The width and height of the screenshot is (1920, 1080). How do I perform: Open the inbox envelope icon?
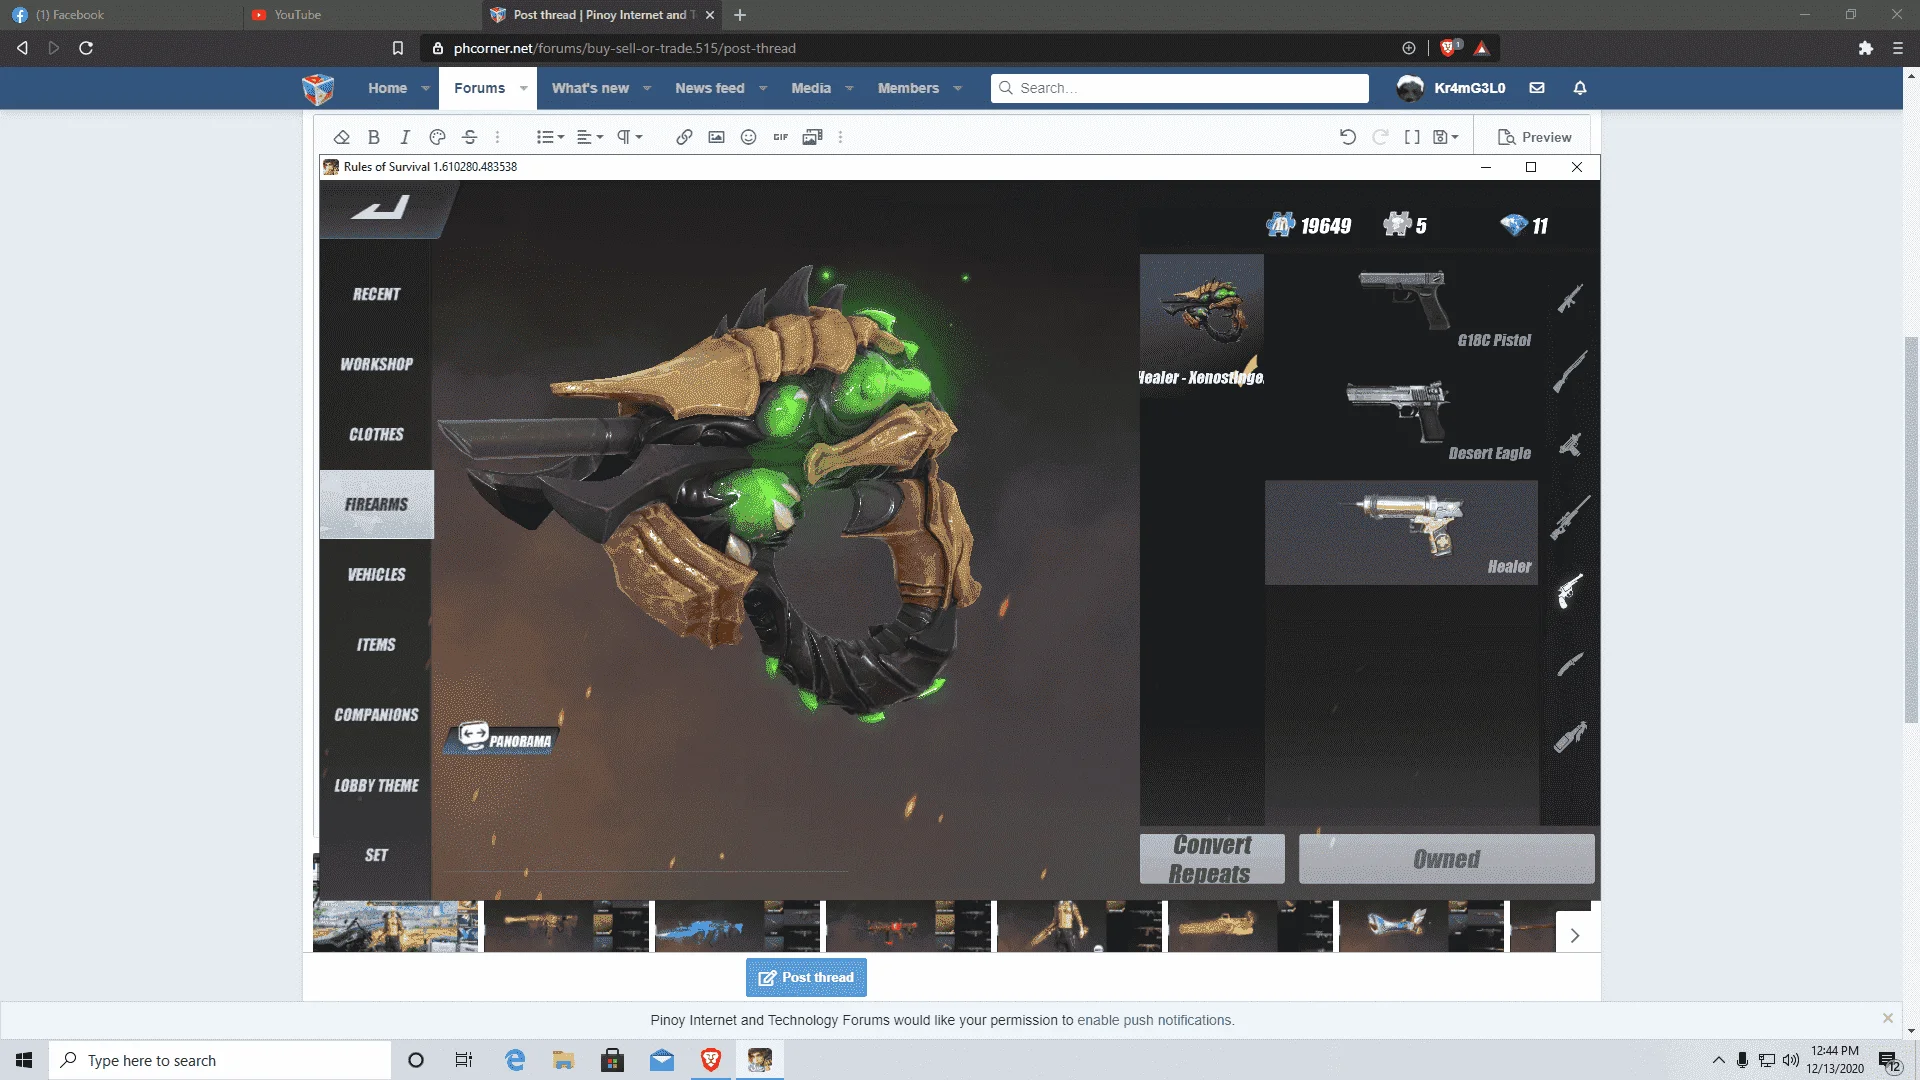[1537, 88]
